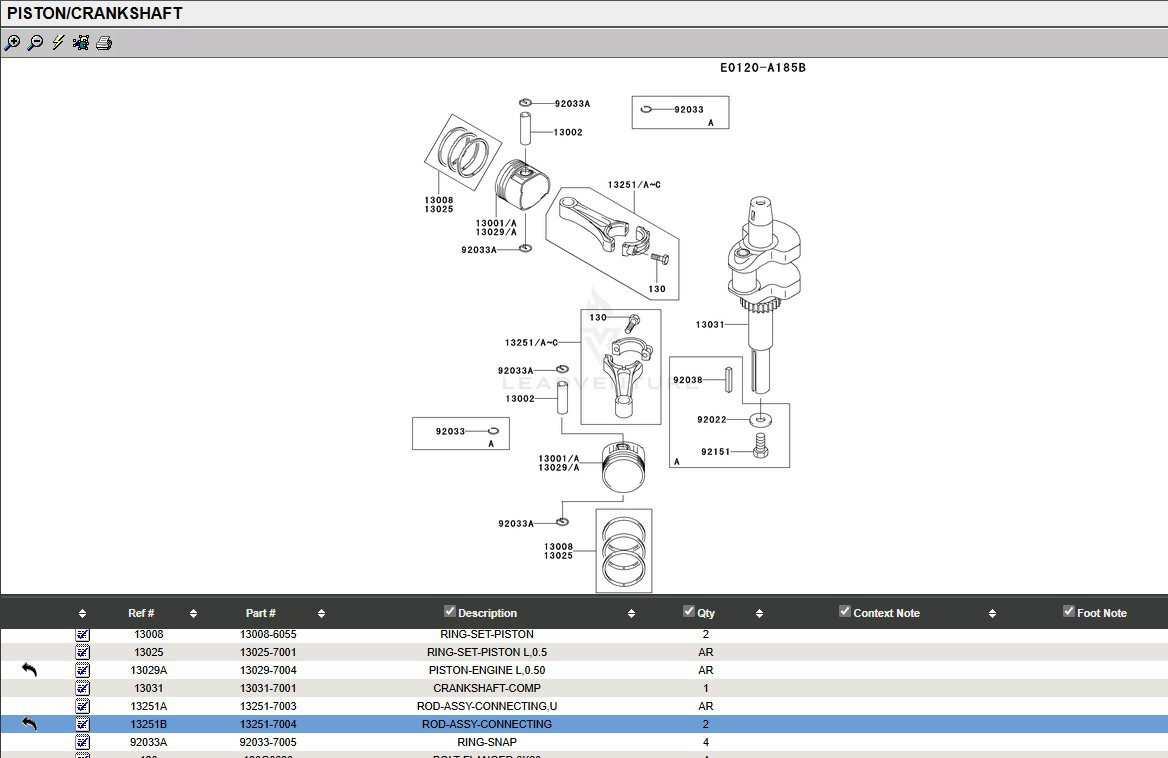
Task: Click back arrow icon on 13251B row
Action: [29, 724]
